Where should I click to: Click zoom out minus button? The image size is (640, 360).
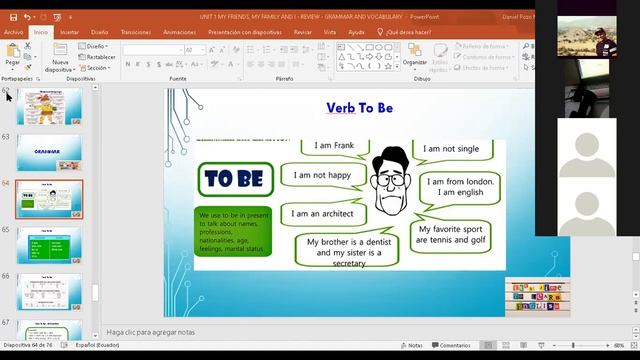(x=554, y=345)
